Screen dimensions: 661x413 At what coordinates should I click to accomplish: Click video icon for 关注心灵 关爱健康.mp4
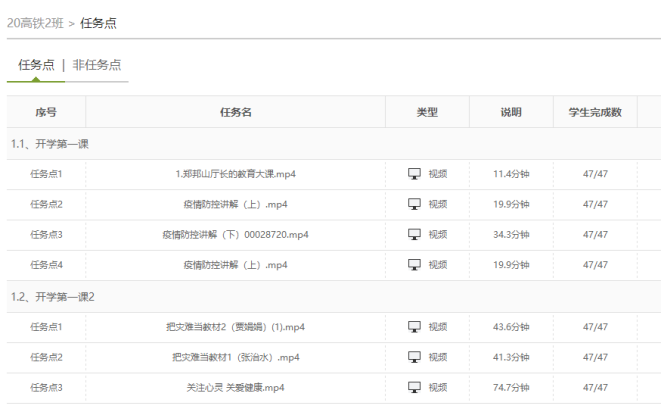click(414, 387)
